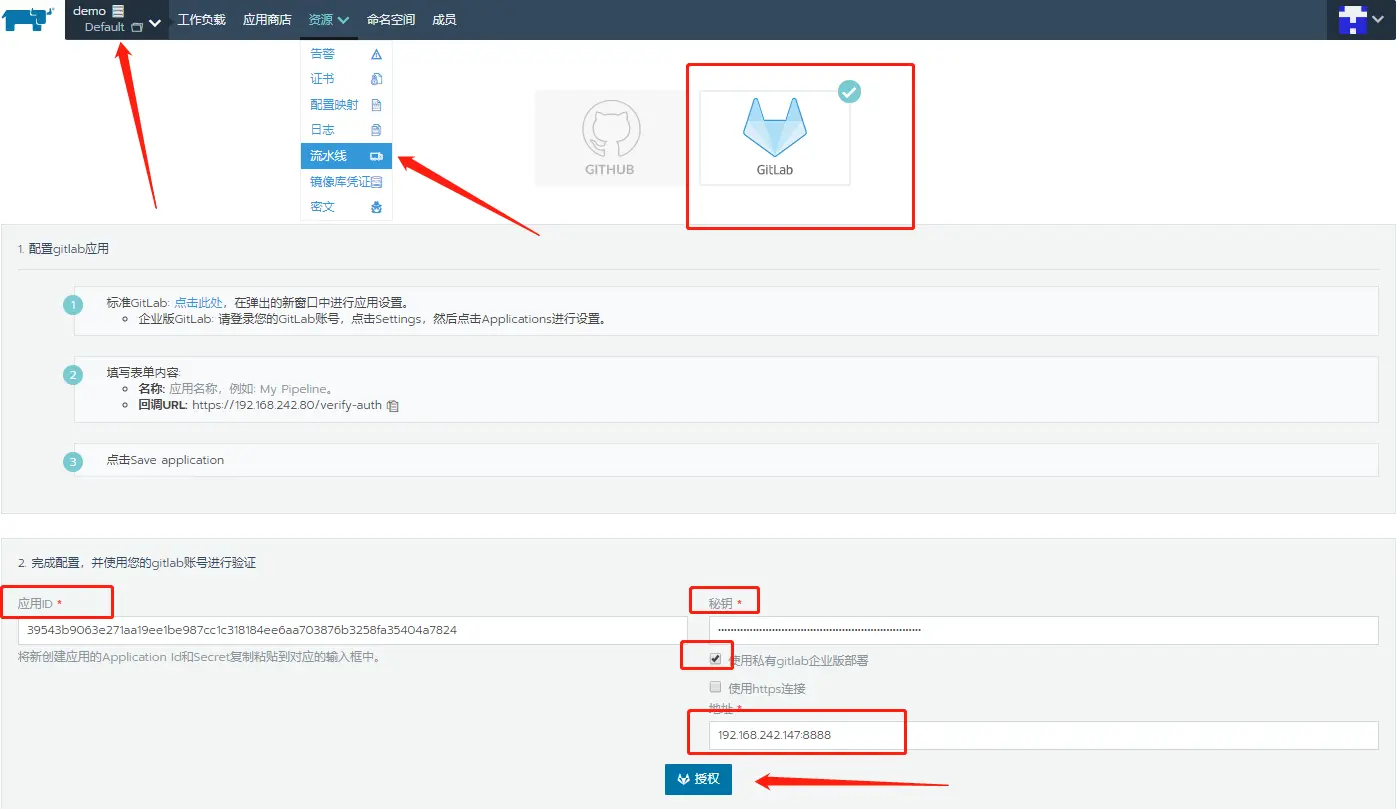1397x809 pixels.
Task: Click the 密文 secret icon
Action: point(376,206)
